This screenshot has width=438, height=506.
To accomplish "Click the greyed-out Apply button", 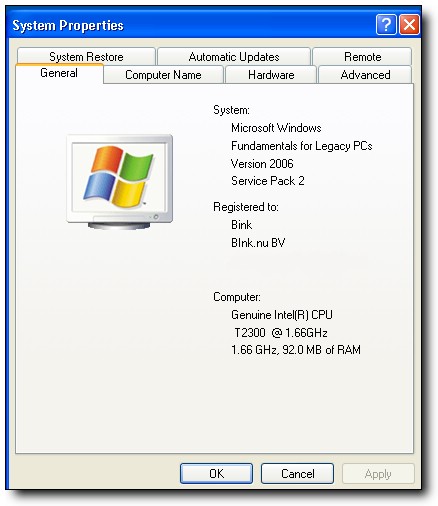I will coord(378,473).
